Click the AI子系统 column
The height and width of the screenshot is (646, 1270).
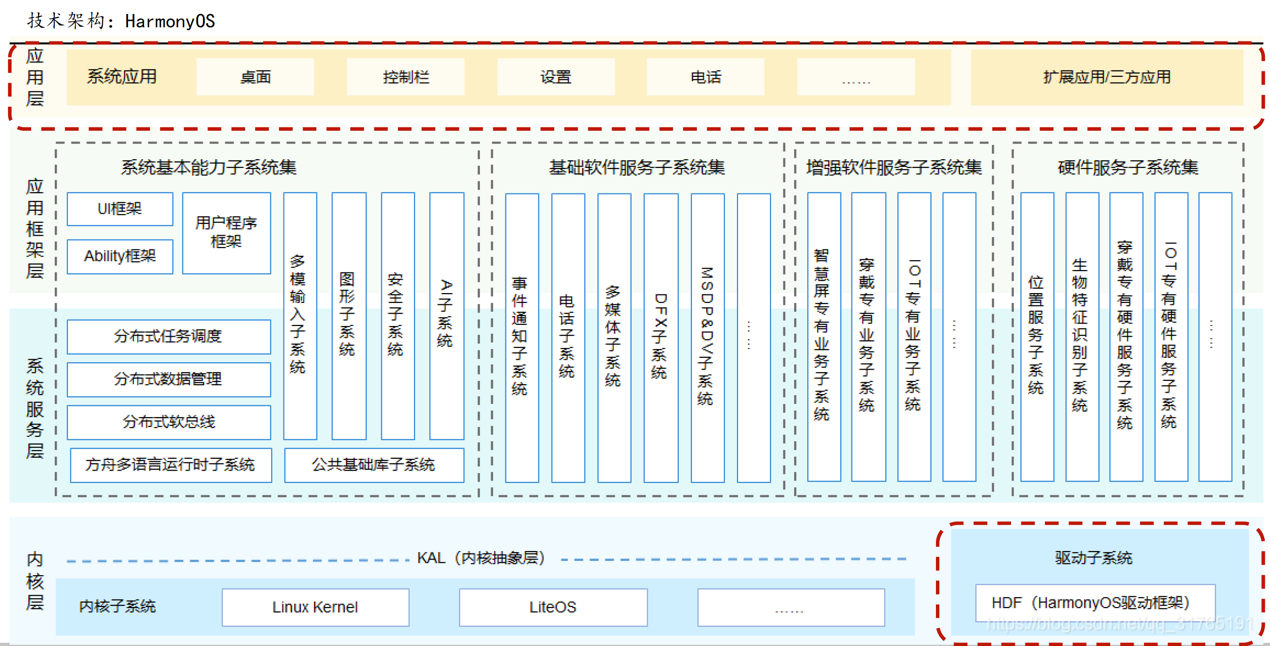446,316
